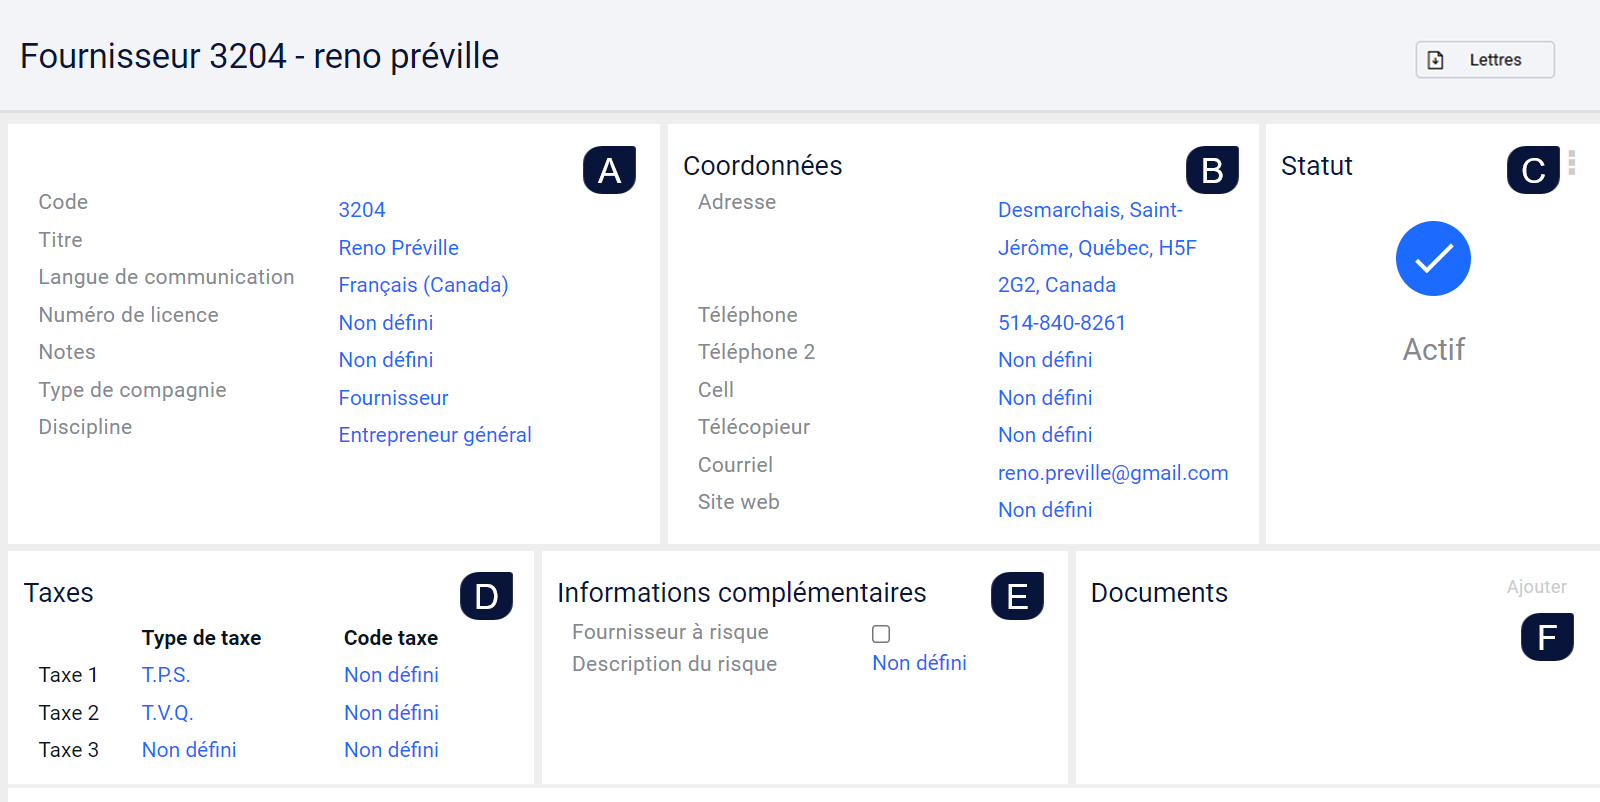Image resolution: width=1600 pixels, height=802 pixels.
Task: Click the A marker badge
Action: (x=609, y=170)
